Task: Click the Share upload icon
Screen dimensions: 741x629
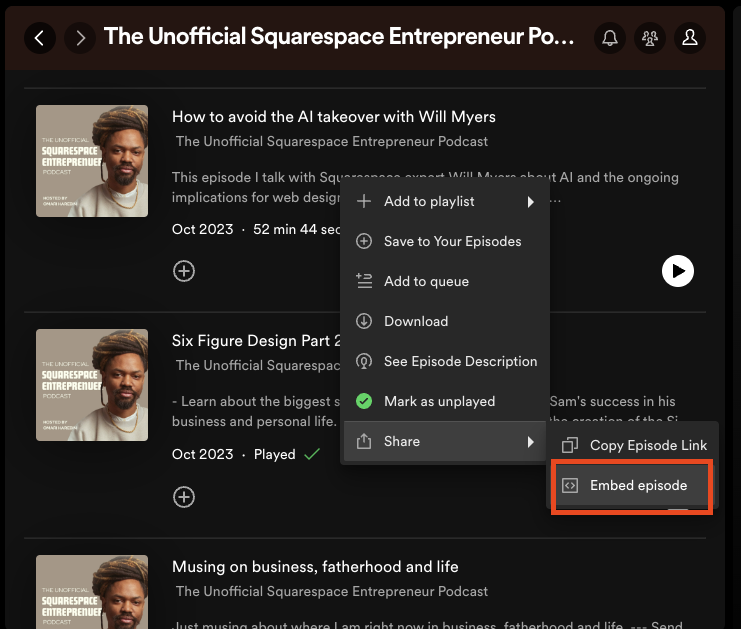Action: [x=364, y=441]
